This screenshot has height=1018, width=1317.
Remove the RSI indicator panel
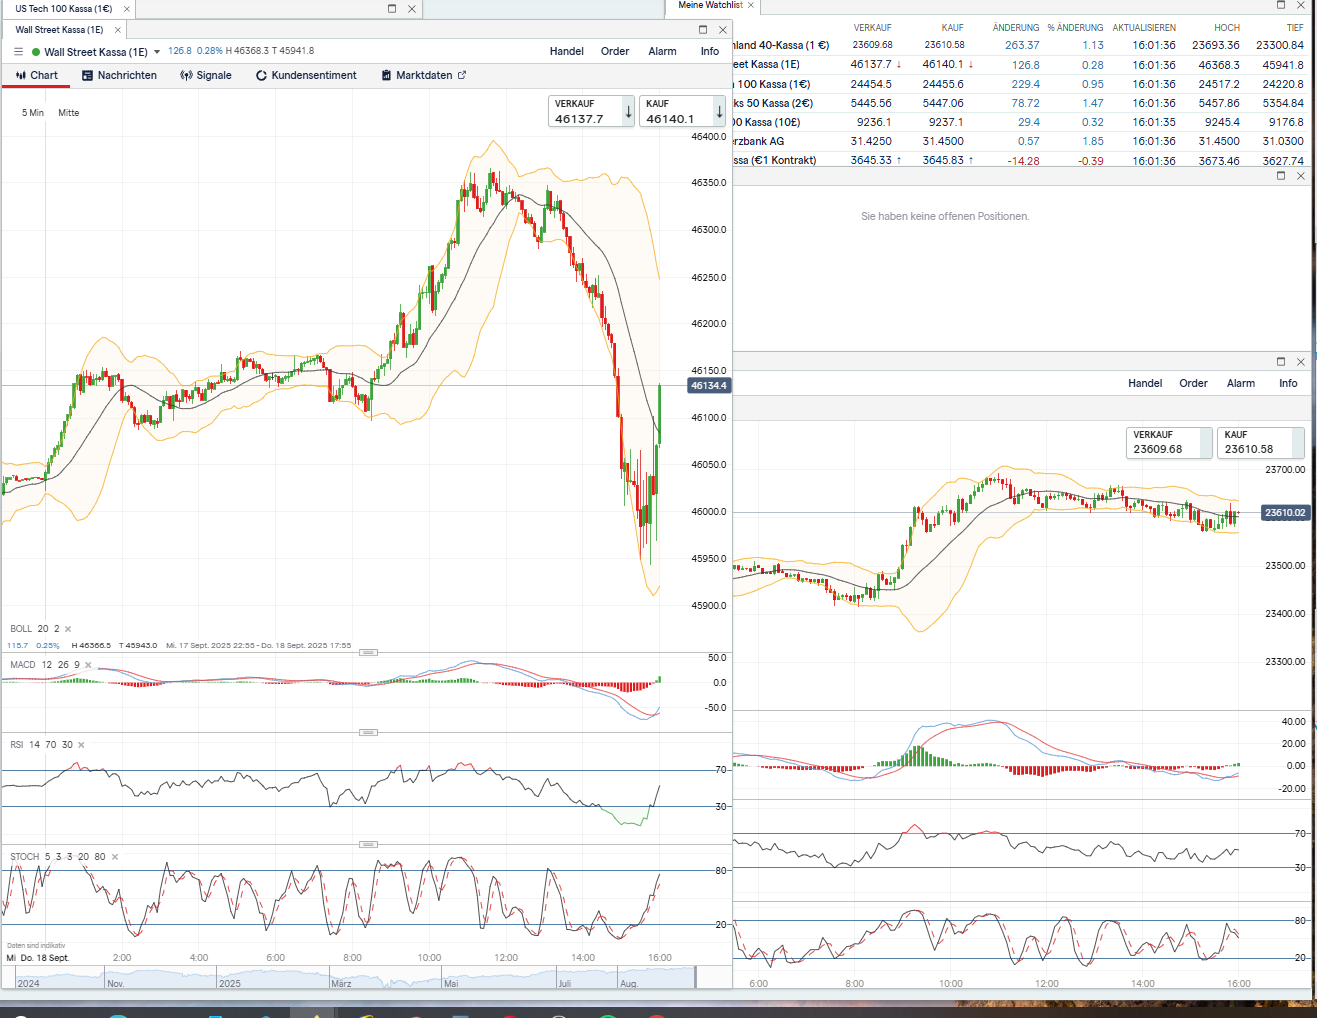point(81,745)
